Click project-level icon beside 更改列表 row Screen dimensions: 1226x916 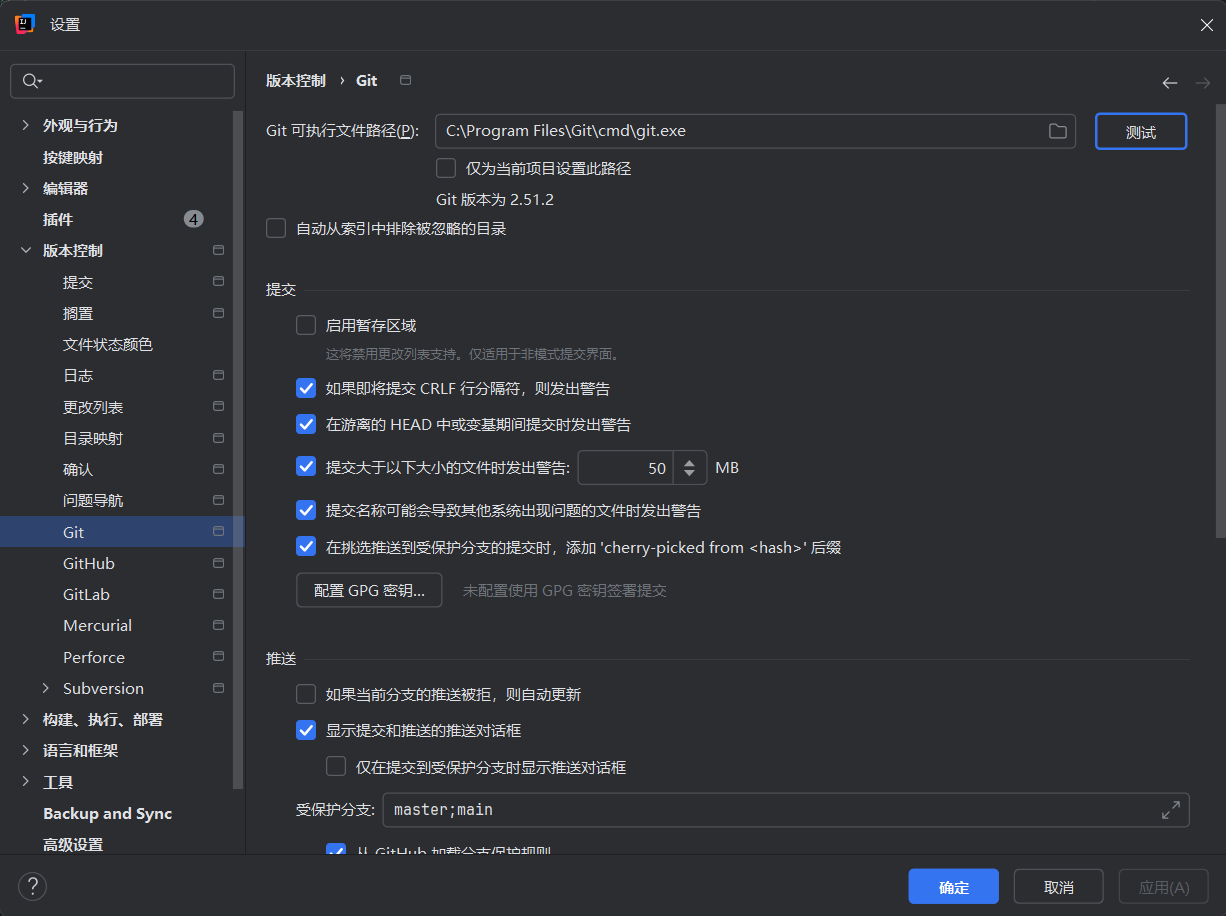coord(218,407)
